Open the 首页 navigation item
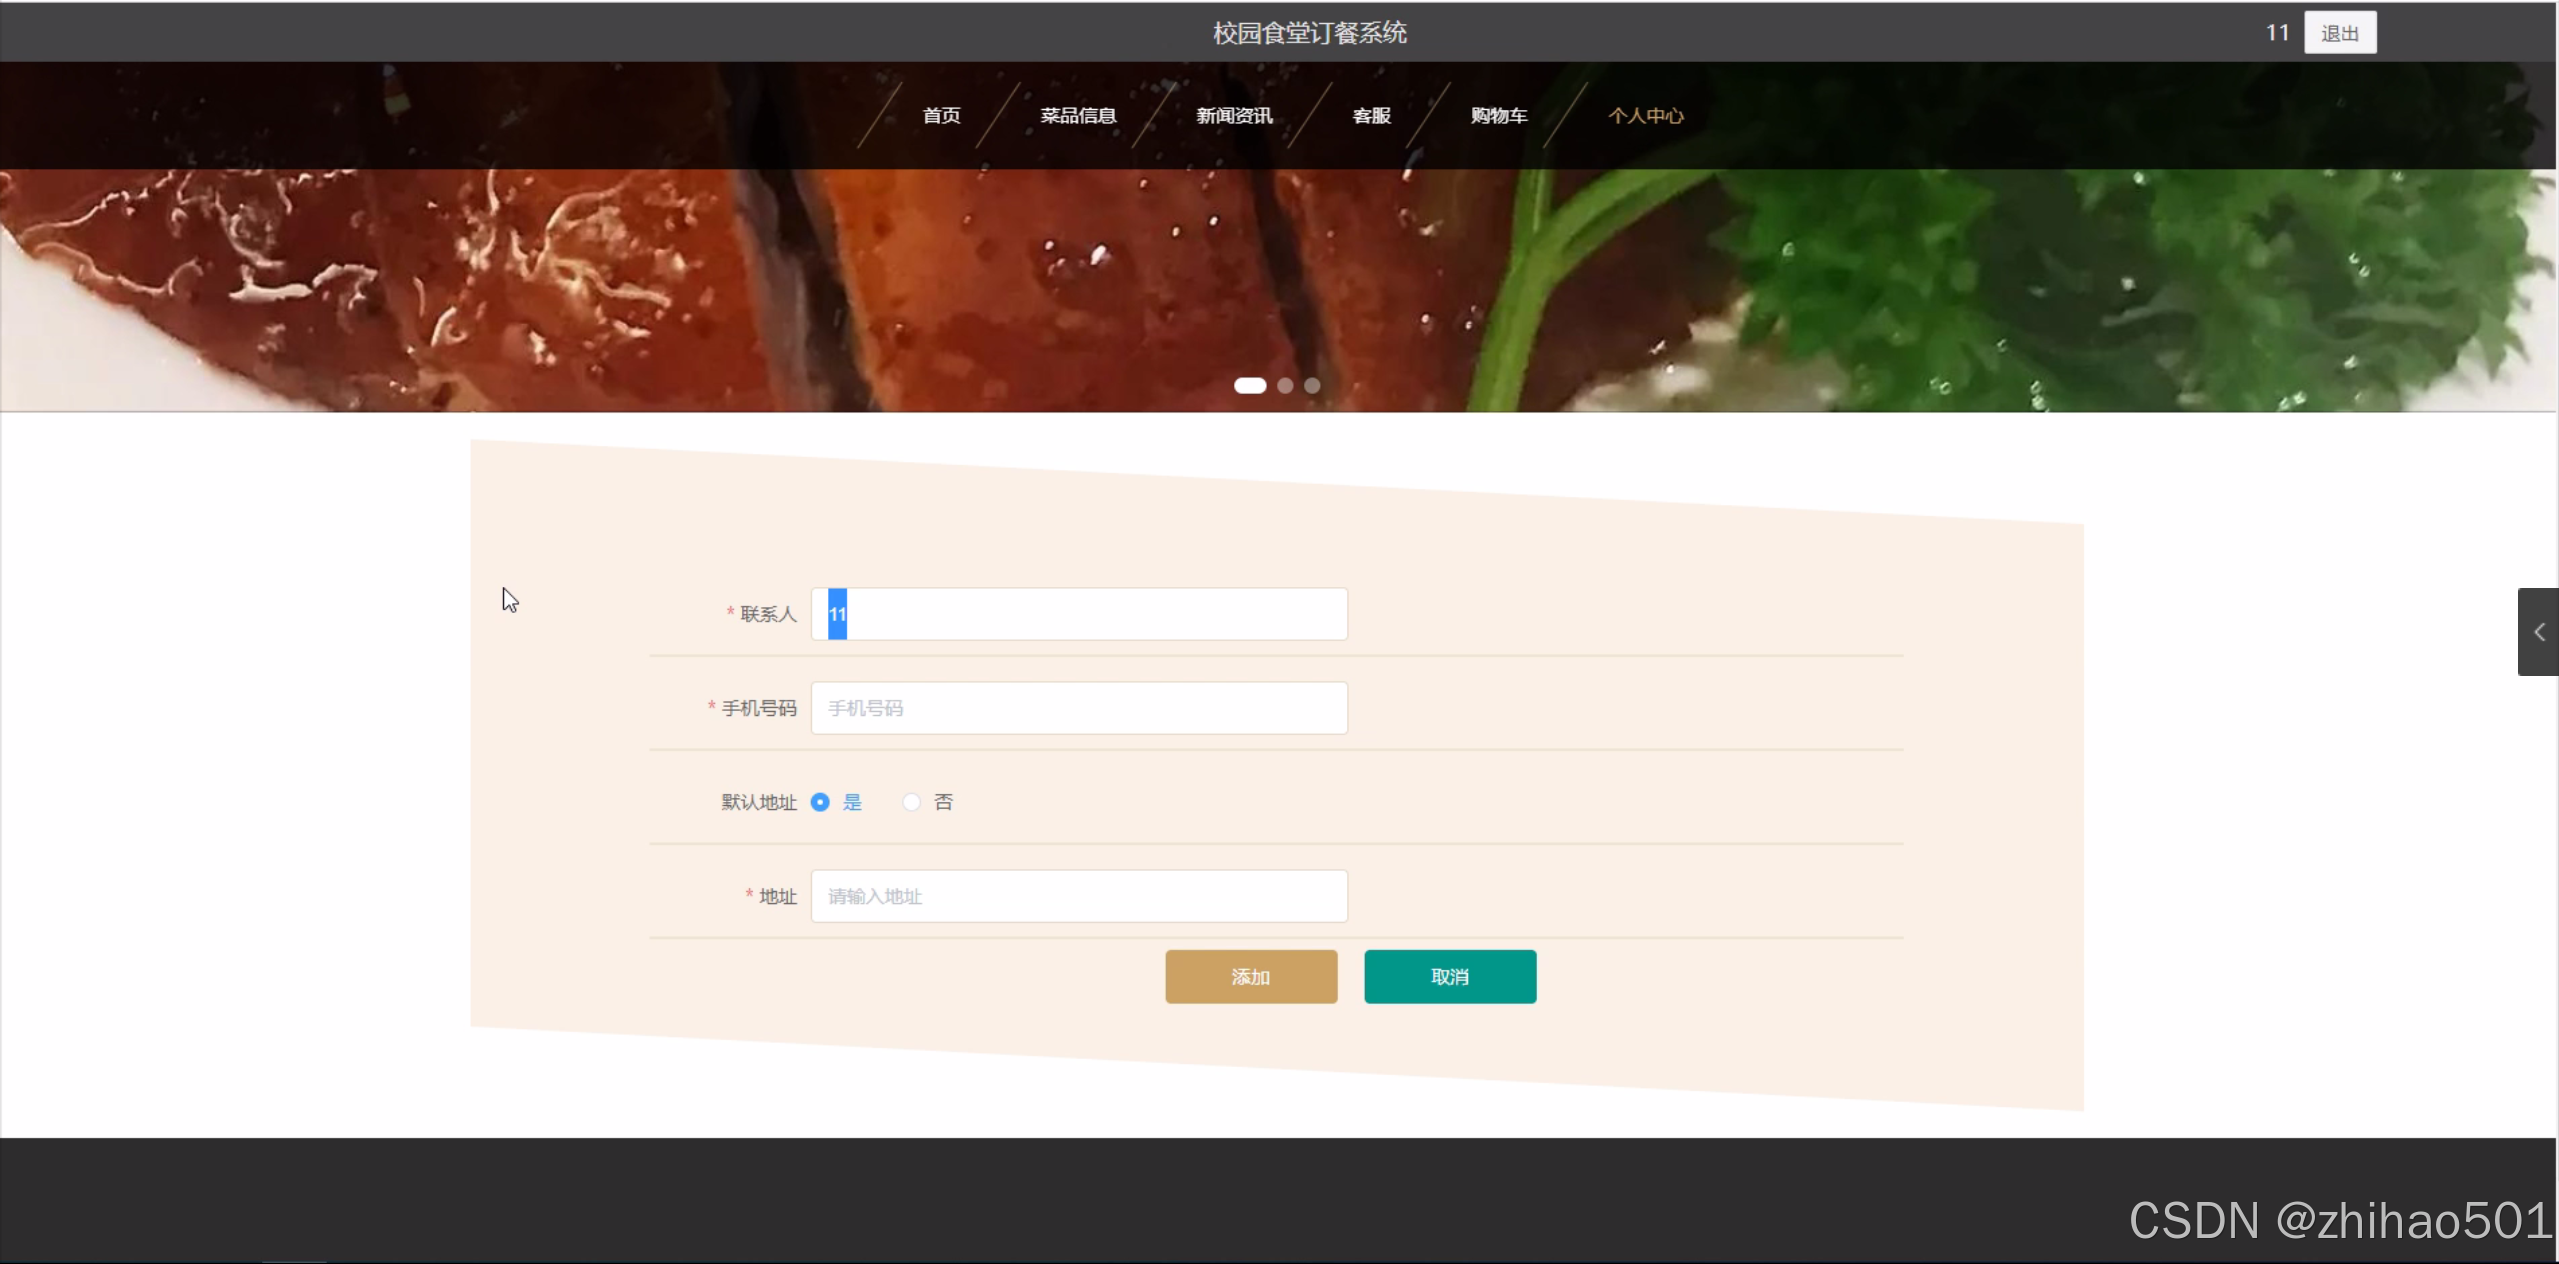This screenshot has height=1264, width=2559. pyautogui.click(x=941, y=116)
